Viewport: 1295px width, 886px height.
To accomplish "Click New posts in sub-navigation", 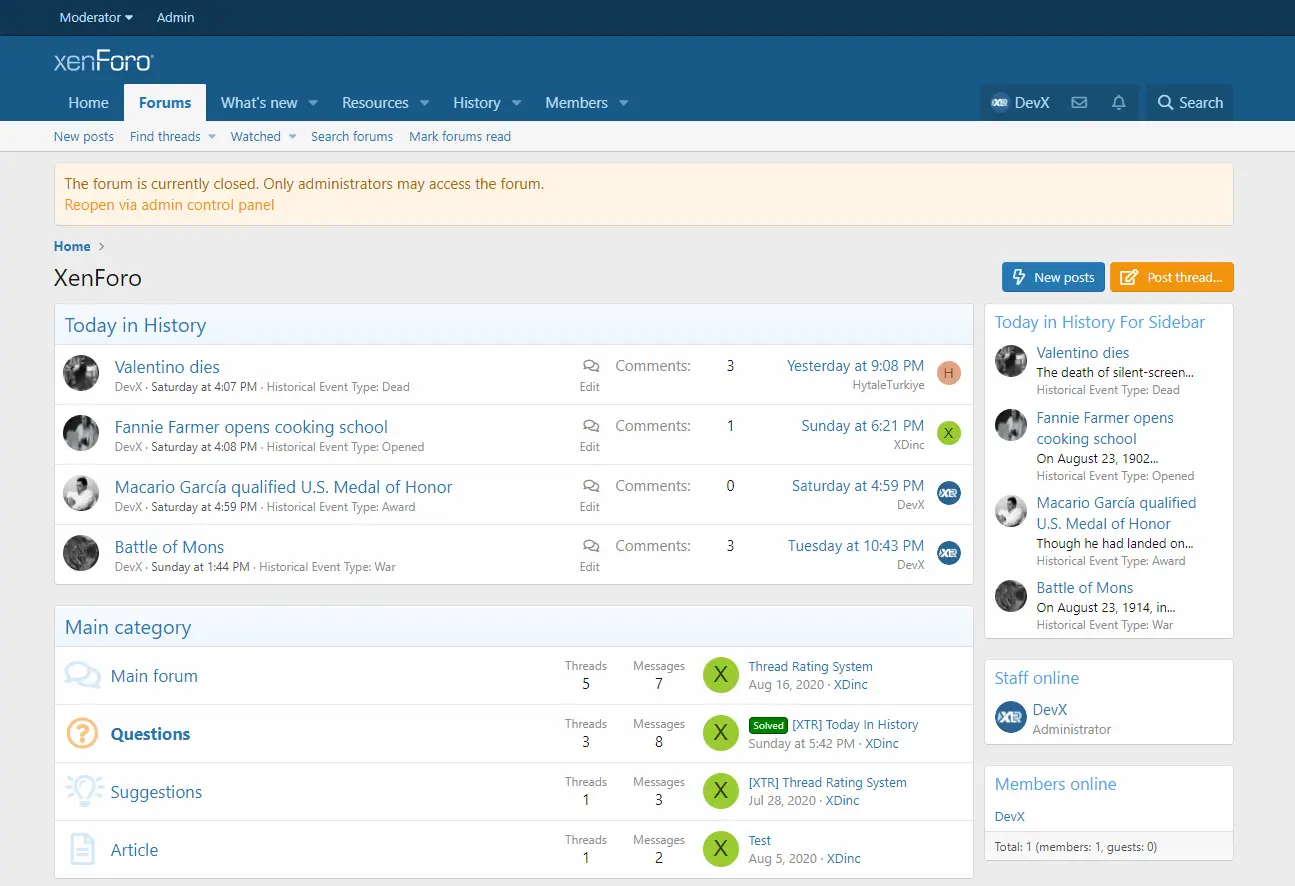I will tap(84, 137).
